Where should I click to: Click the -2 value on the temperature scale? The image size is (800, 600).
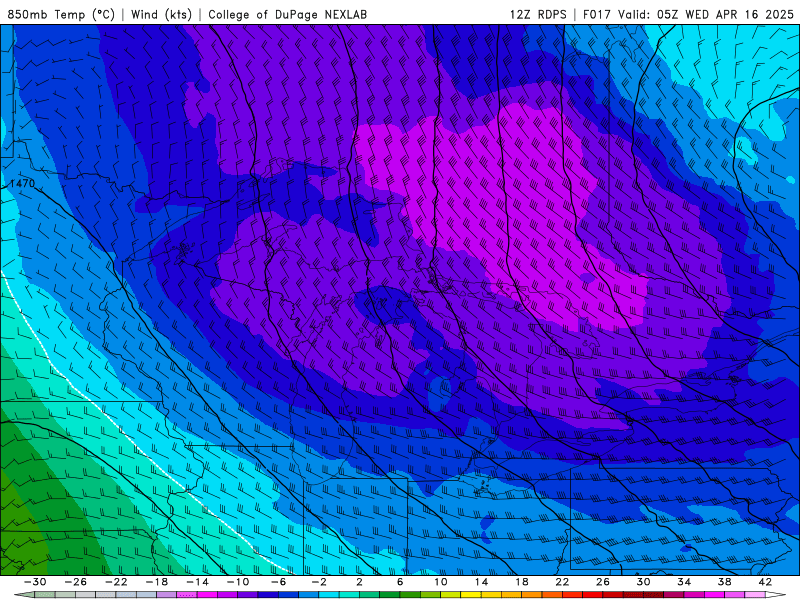319,582
